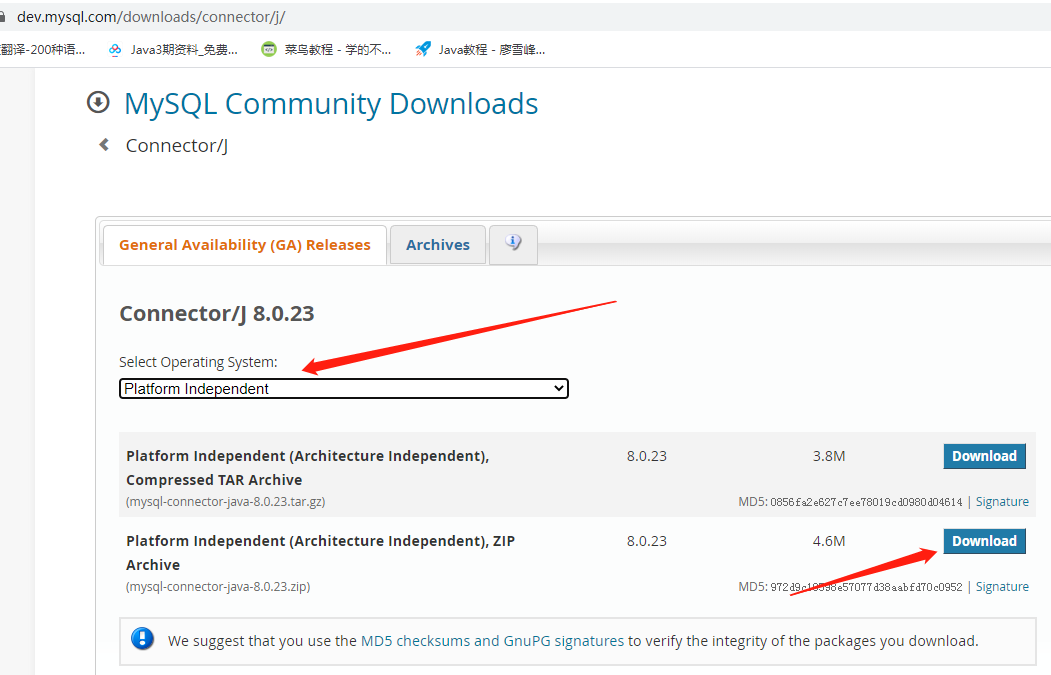
Task: Click version 8.0.23 in the ZIP row
Action: click(x=647, y=541)
